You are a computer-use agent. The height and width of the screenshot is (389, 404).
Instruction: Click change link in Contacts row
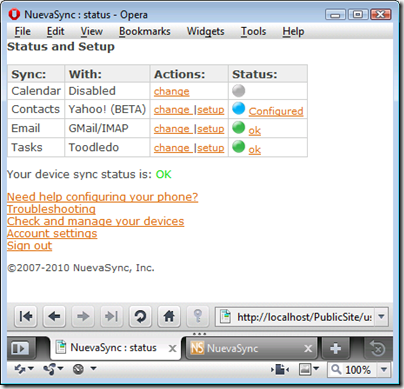click(172, 110)
